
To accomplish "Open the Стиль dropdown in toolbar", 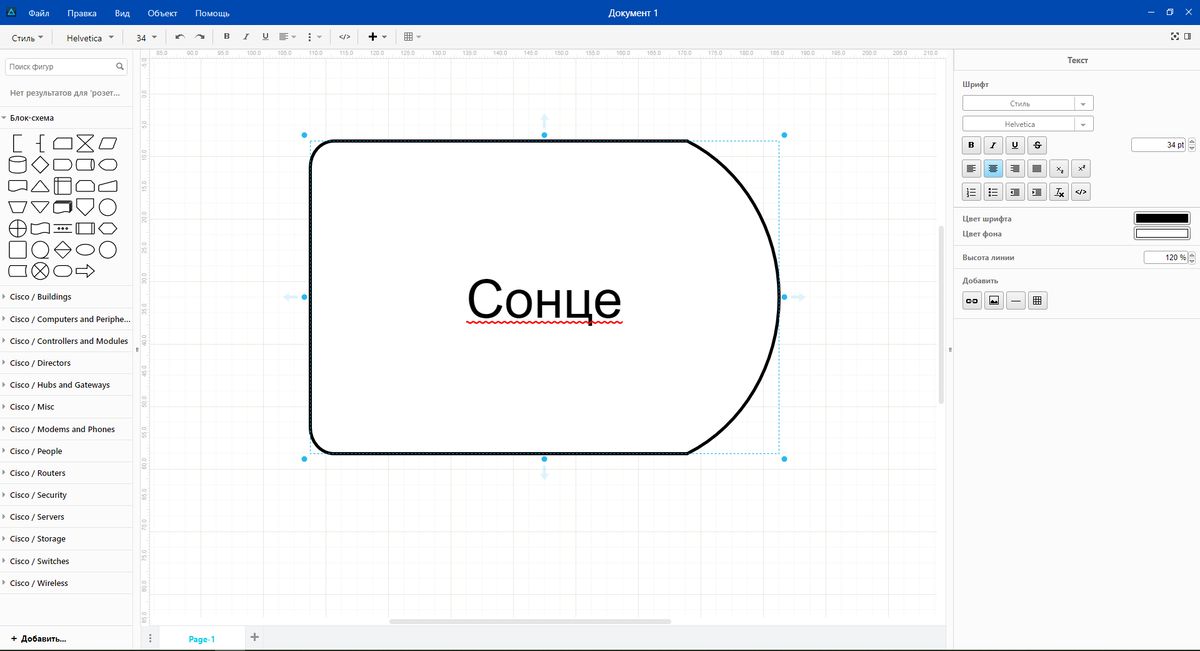I will pos(27,37).
